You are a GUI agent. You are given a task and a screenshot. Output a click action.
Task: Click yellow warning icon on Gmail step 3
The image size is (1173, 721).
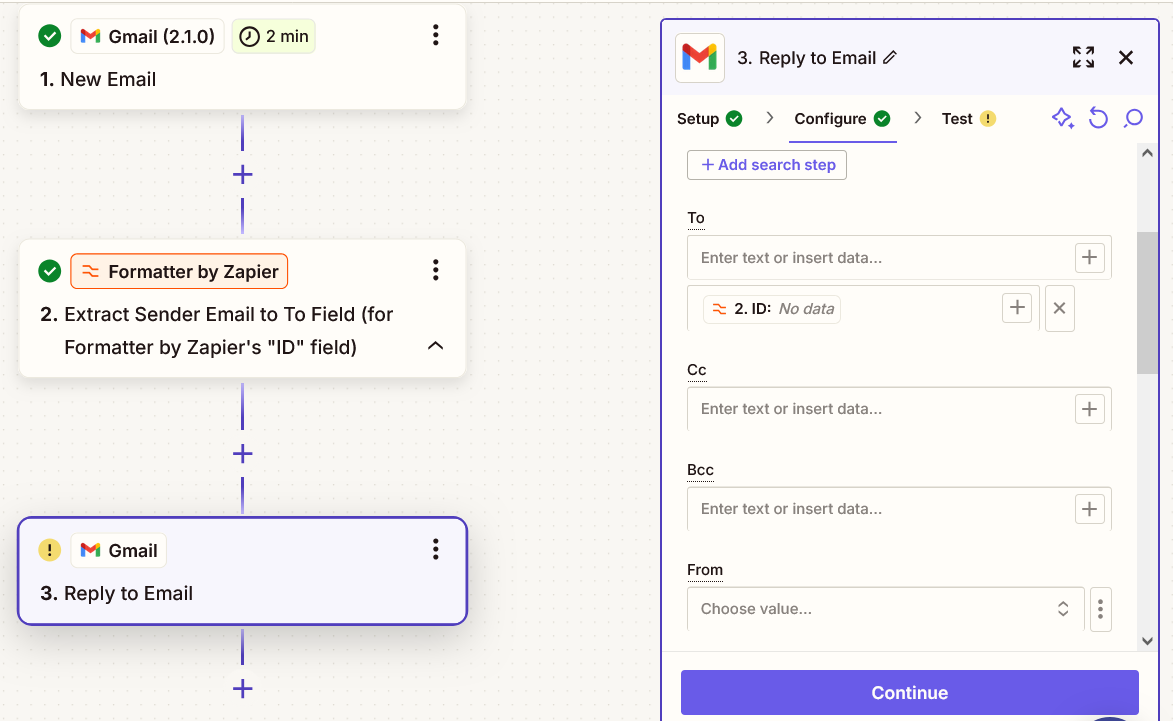(49, 550)
